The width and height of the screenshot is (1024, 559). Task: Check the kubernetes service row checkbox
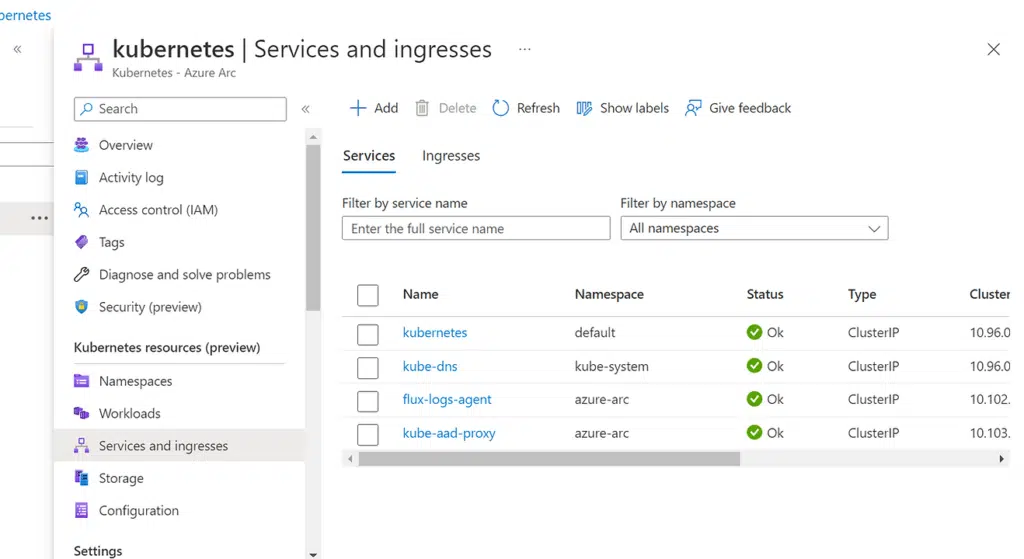click(x=368, y=334)
